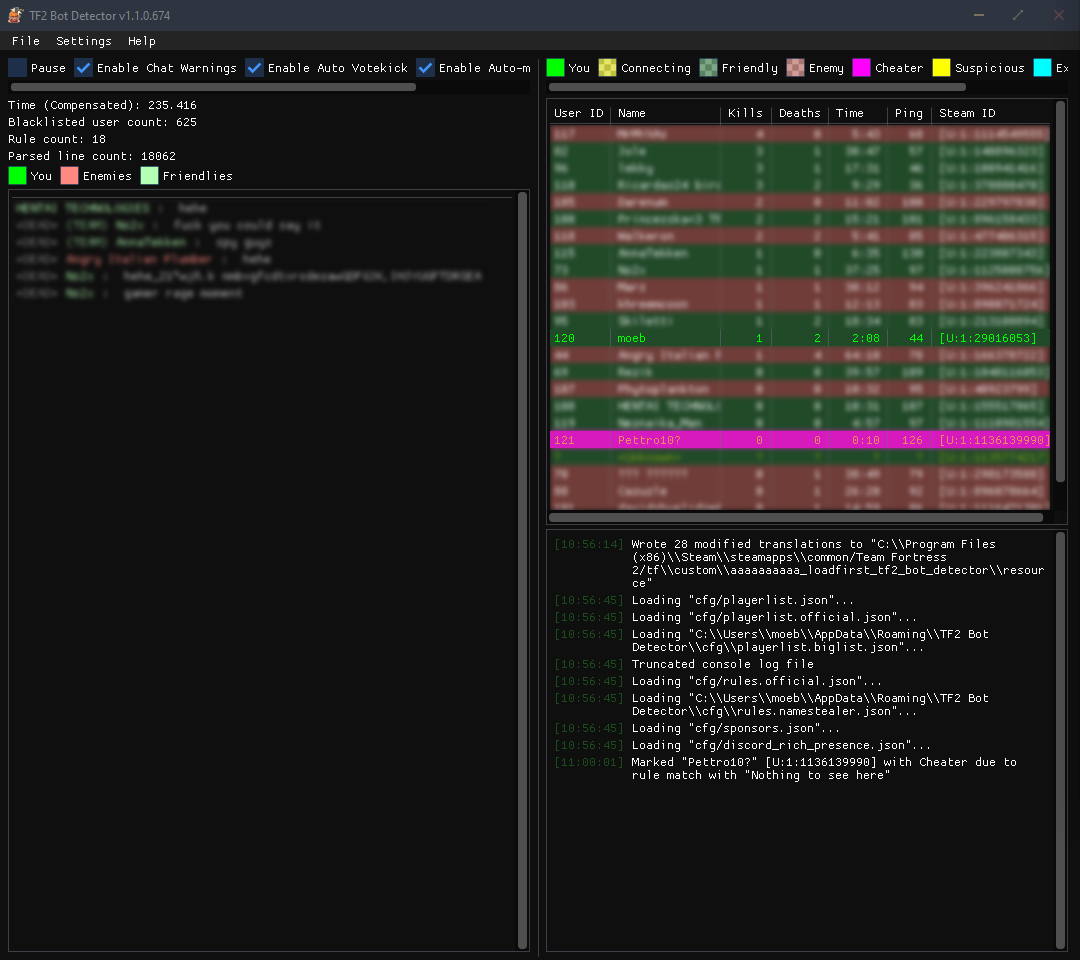Click user ID 121 cell
Image resolution: width=1080 pixels, height=960 pixels.
point(564,440)
